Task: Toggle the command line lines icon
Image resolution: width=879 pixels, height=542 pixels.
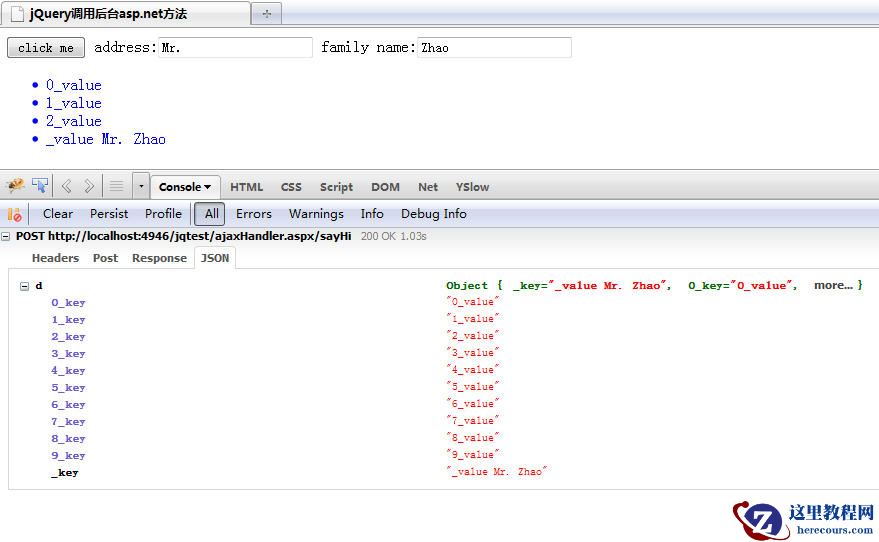Action: pos(116,186)
